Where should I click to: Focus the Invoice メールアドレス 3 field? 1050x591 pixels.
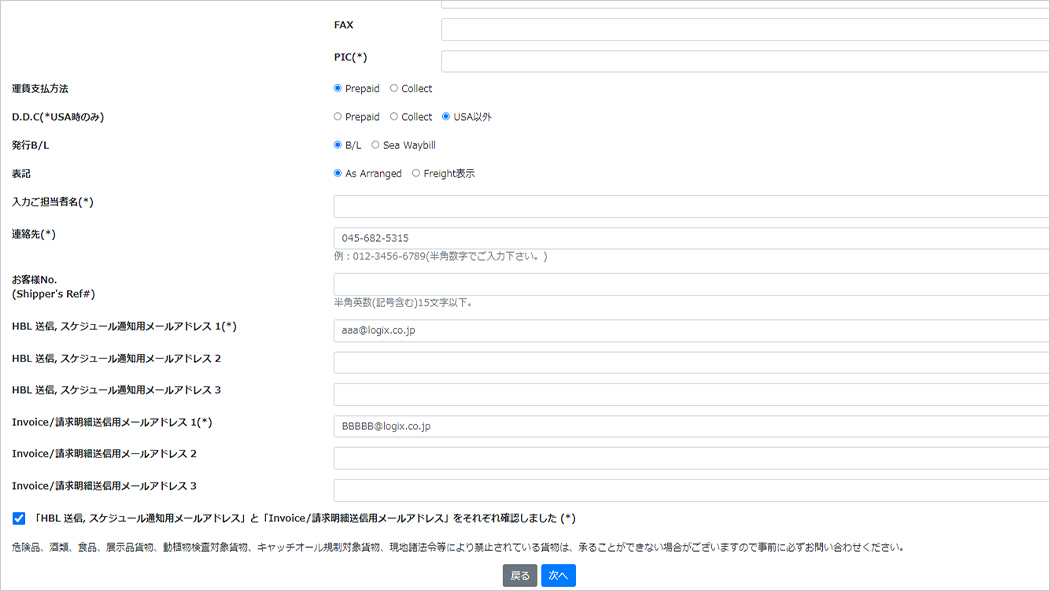[x=690, y=490]
